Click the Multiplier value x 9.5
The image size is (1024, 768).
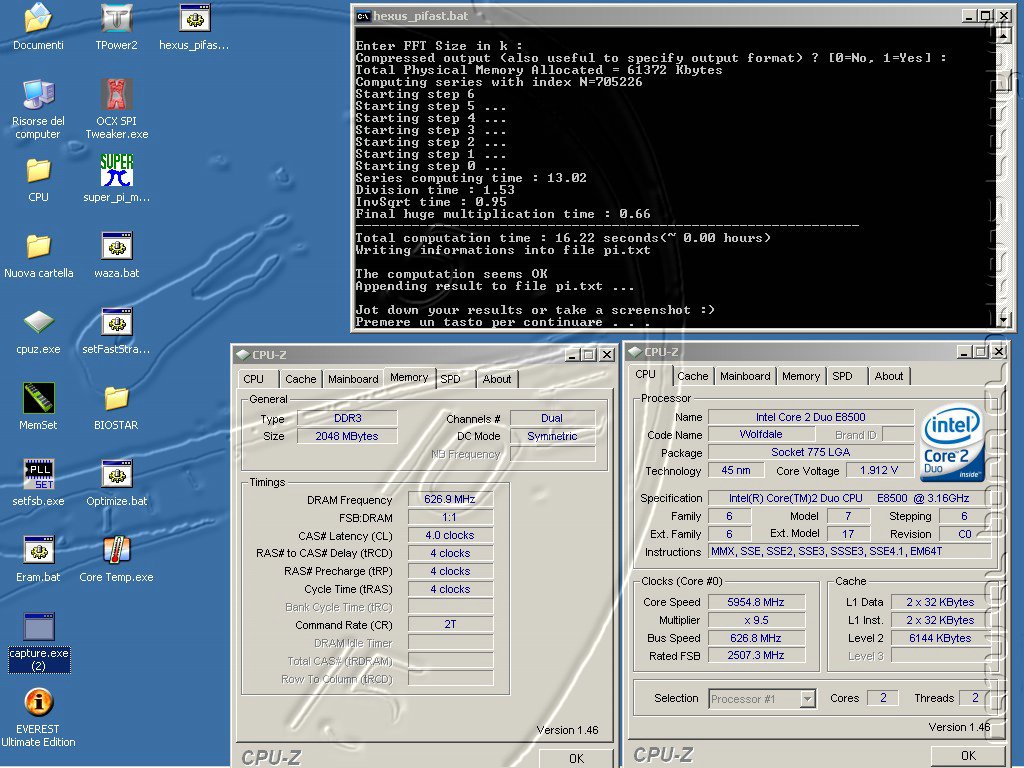(756, 620)
